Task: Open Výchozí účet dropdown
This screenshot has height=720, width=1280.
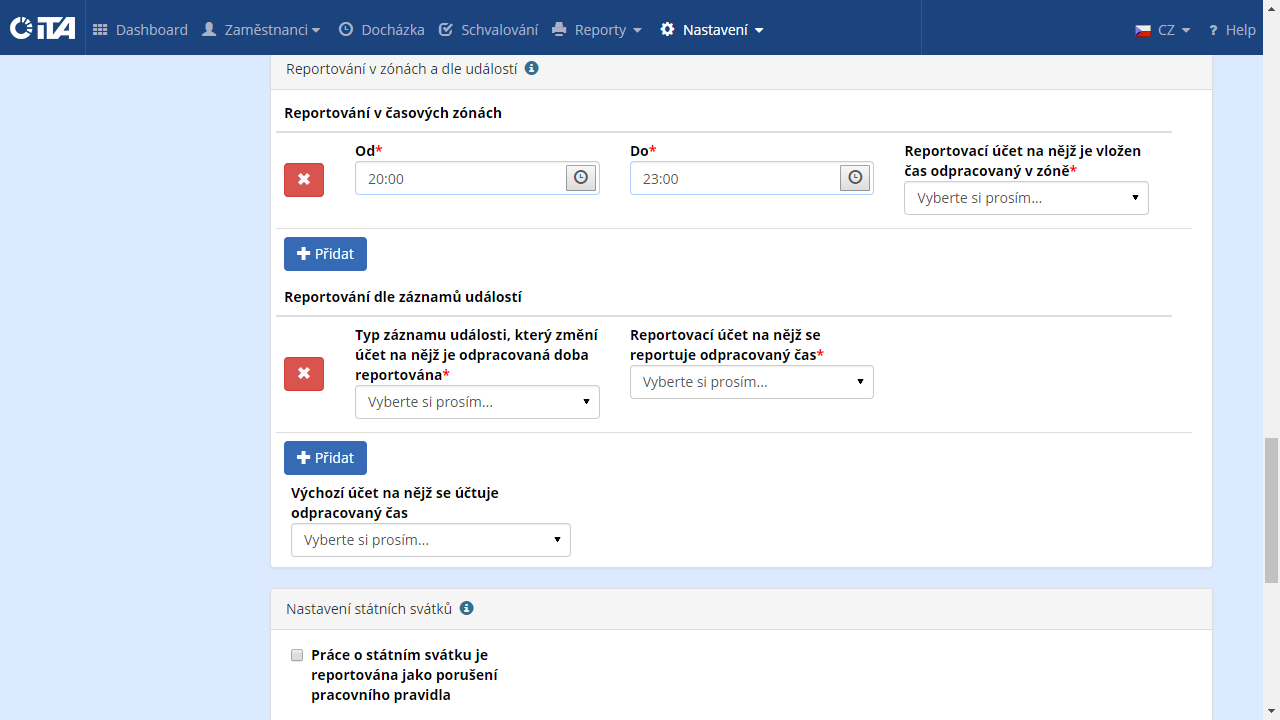Action: pos(430,540)
